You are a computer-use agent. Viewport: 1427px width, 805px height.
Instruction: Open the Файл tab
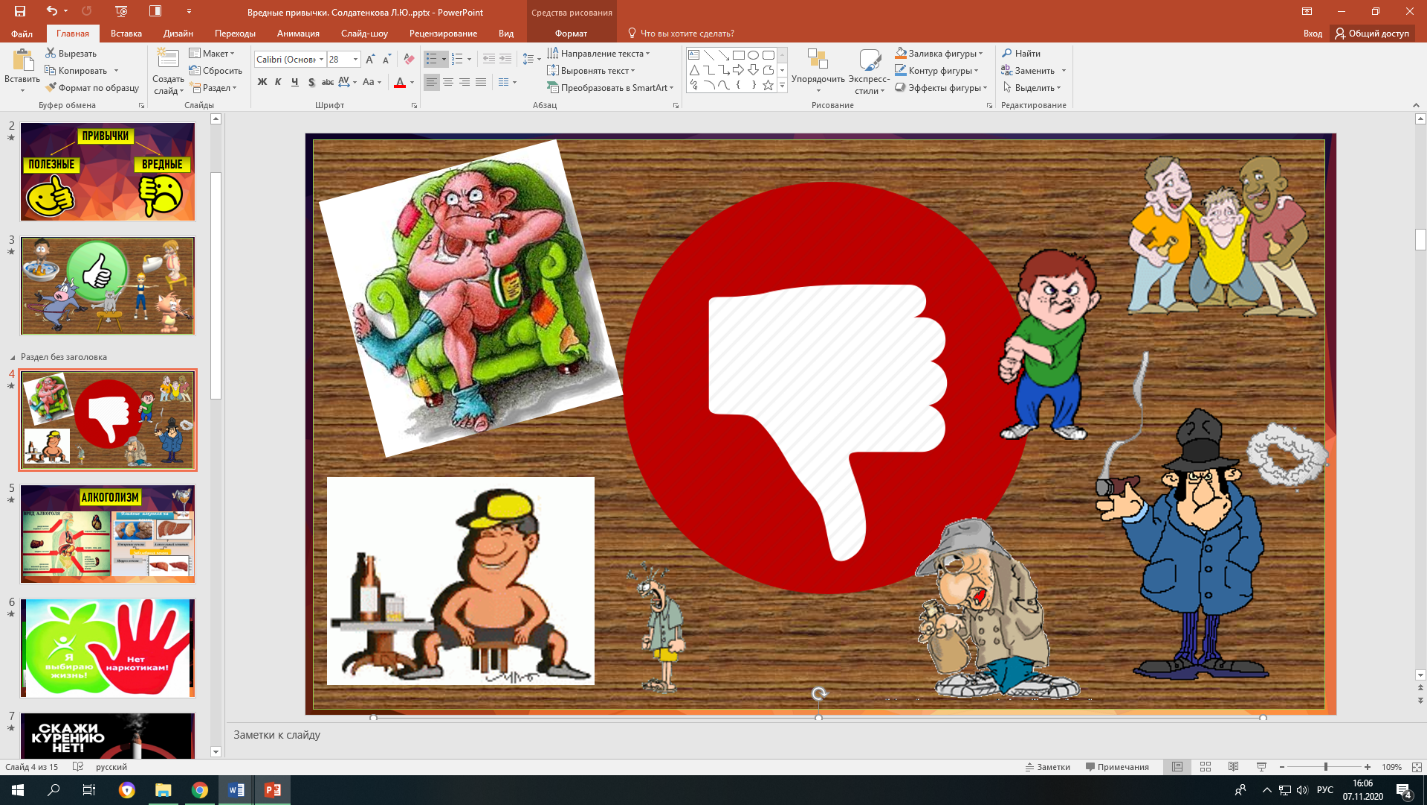[x=22, y=33]
